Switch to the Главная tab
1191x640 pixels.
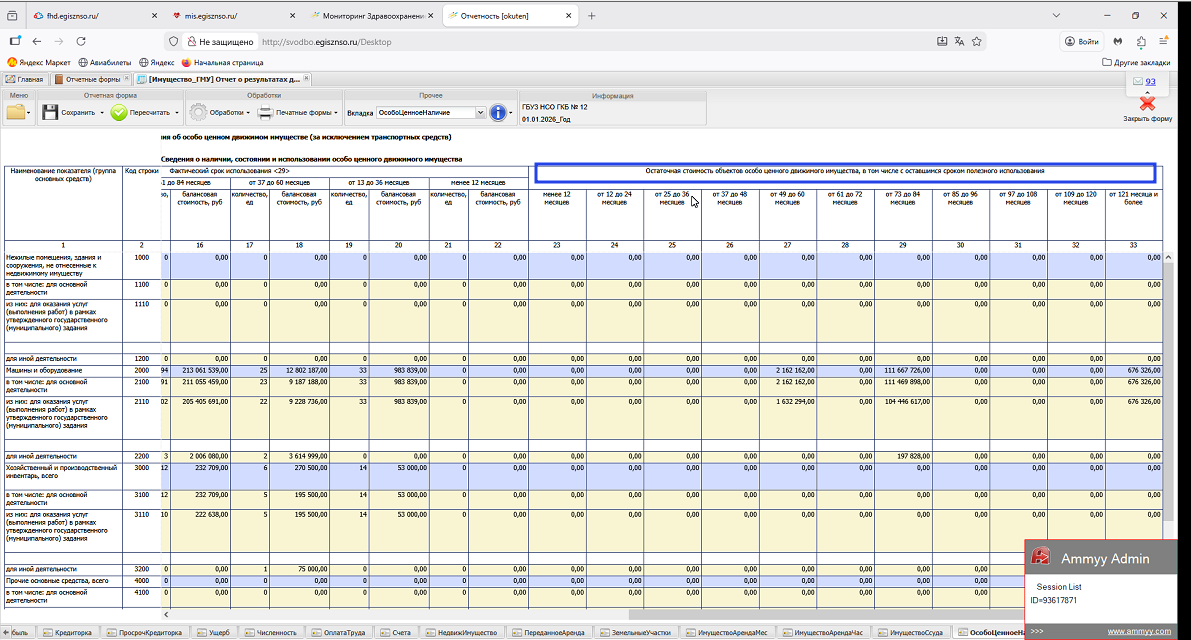pos(25,79)
